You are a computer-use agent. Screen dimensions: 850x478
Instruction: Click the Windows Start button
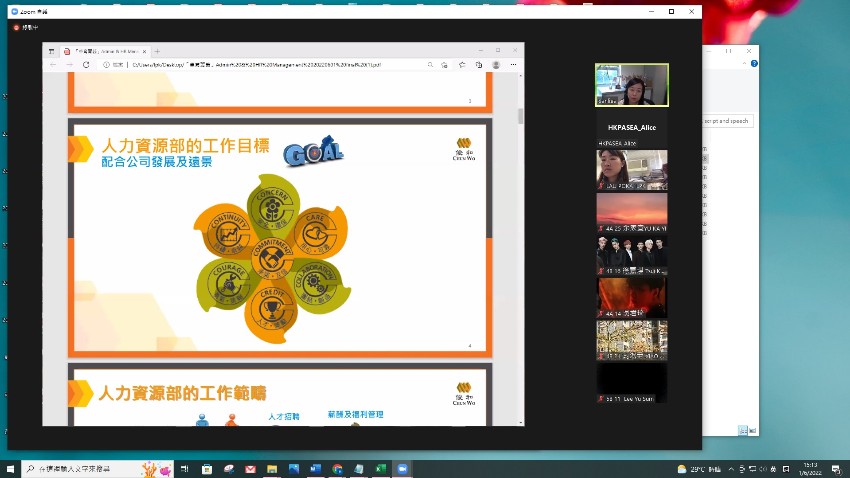(10, 469)
